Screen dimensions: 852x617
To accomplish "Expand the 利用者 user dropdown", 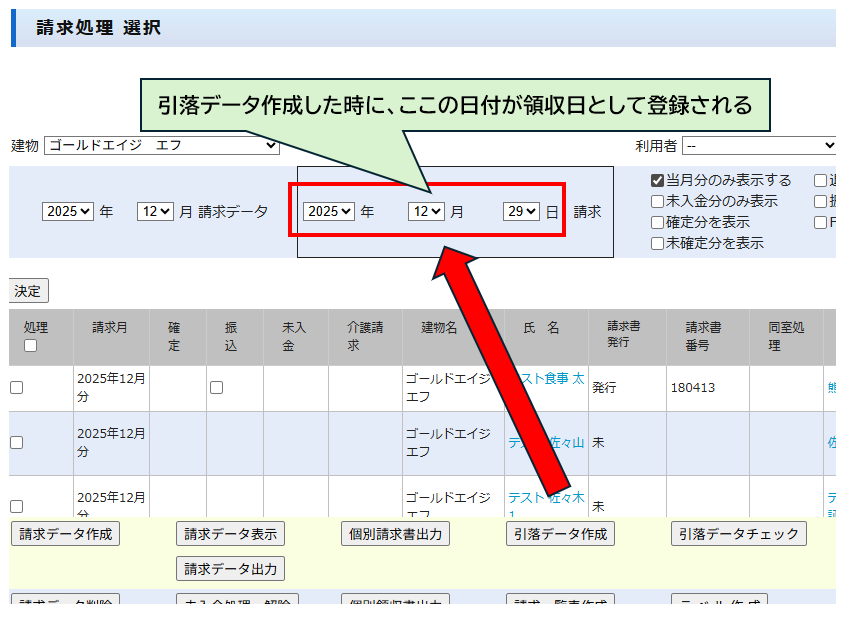I will tap(758, 146).
